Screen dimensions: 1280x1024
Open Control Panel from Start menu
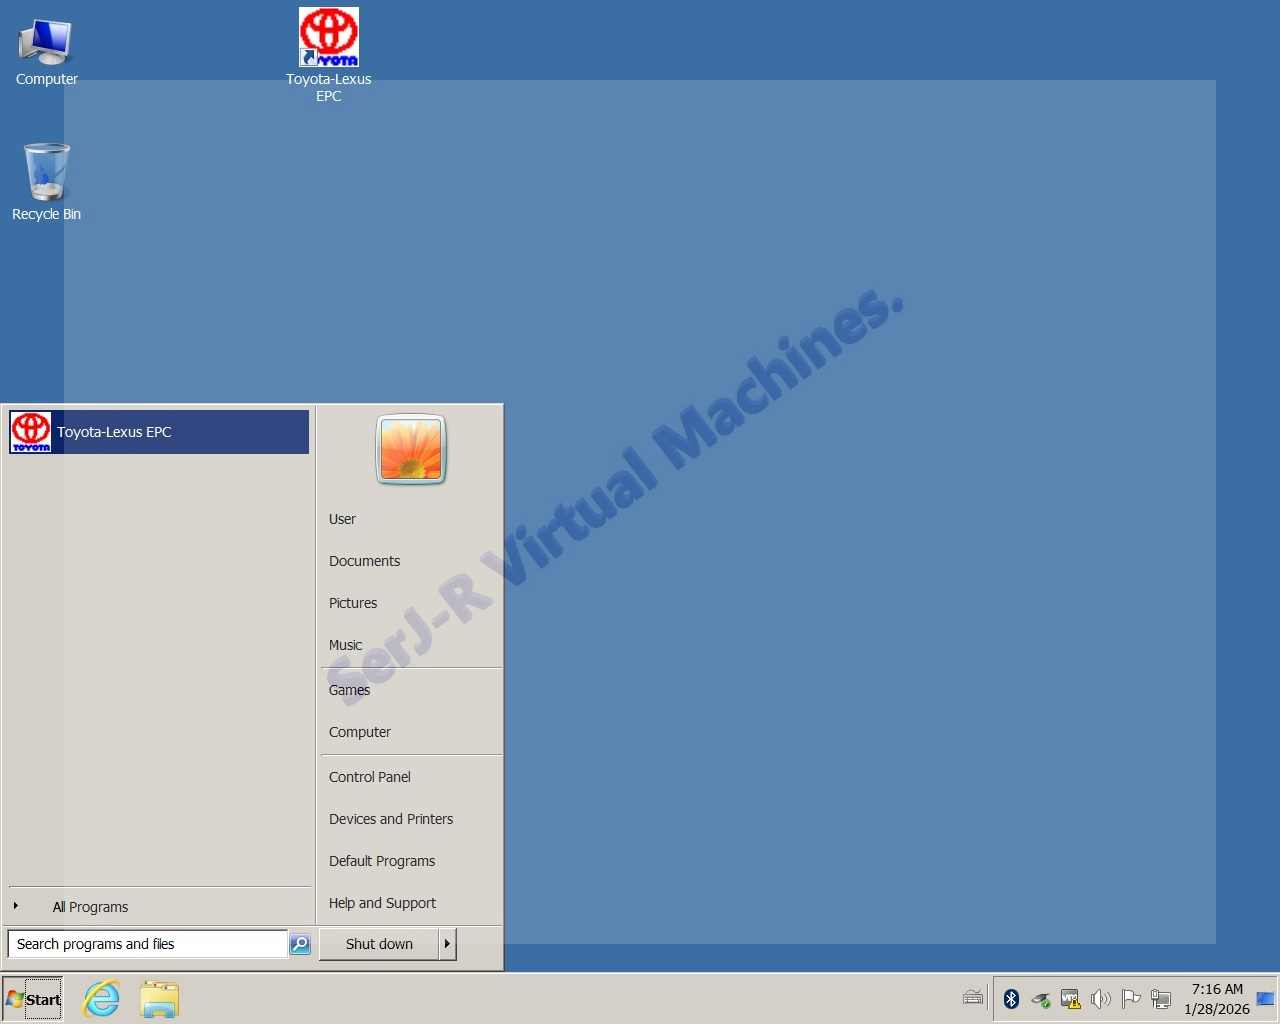pyautogui.click(x=370, y=777)
